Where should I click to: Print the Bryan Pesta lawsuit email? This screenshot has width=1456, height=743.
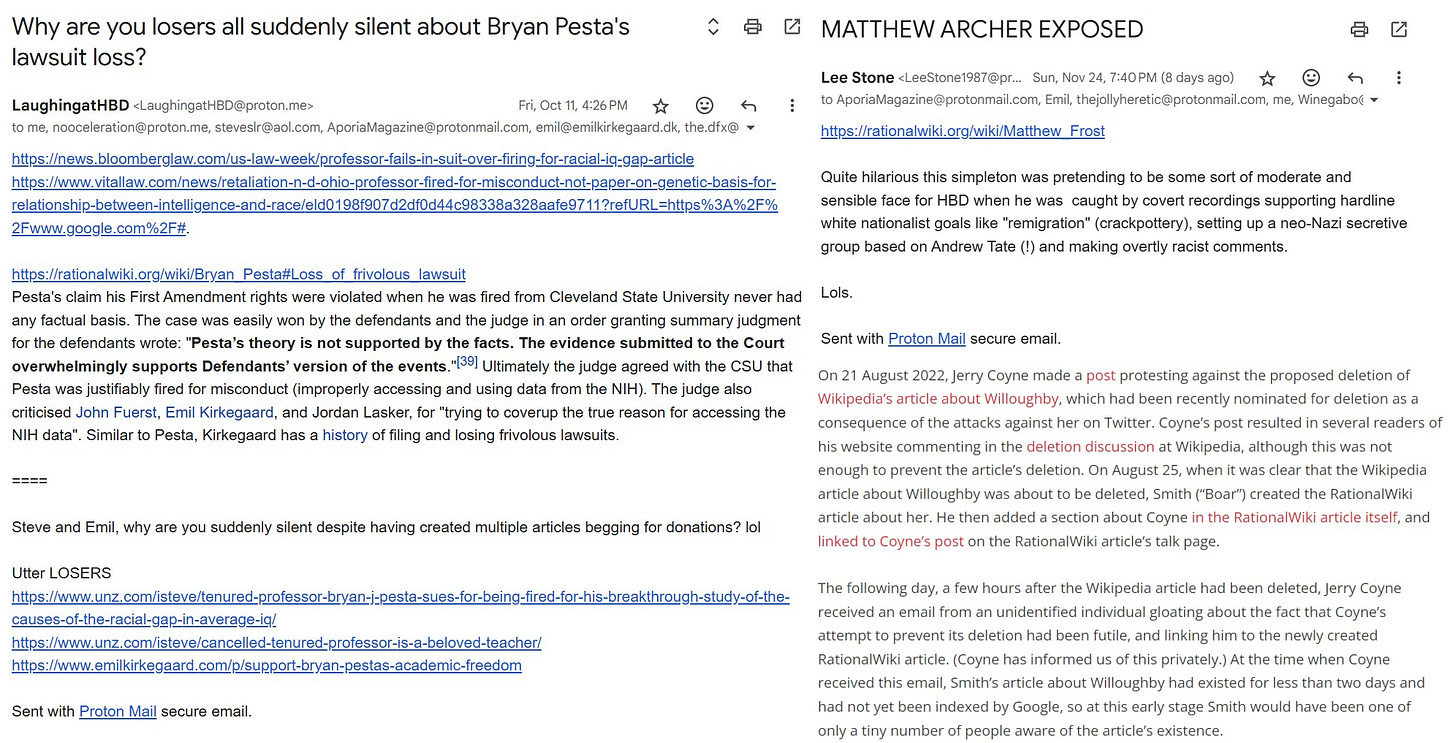753,28
